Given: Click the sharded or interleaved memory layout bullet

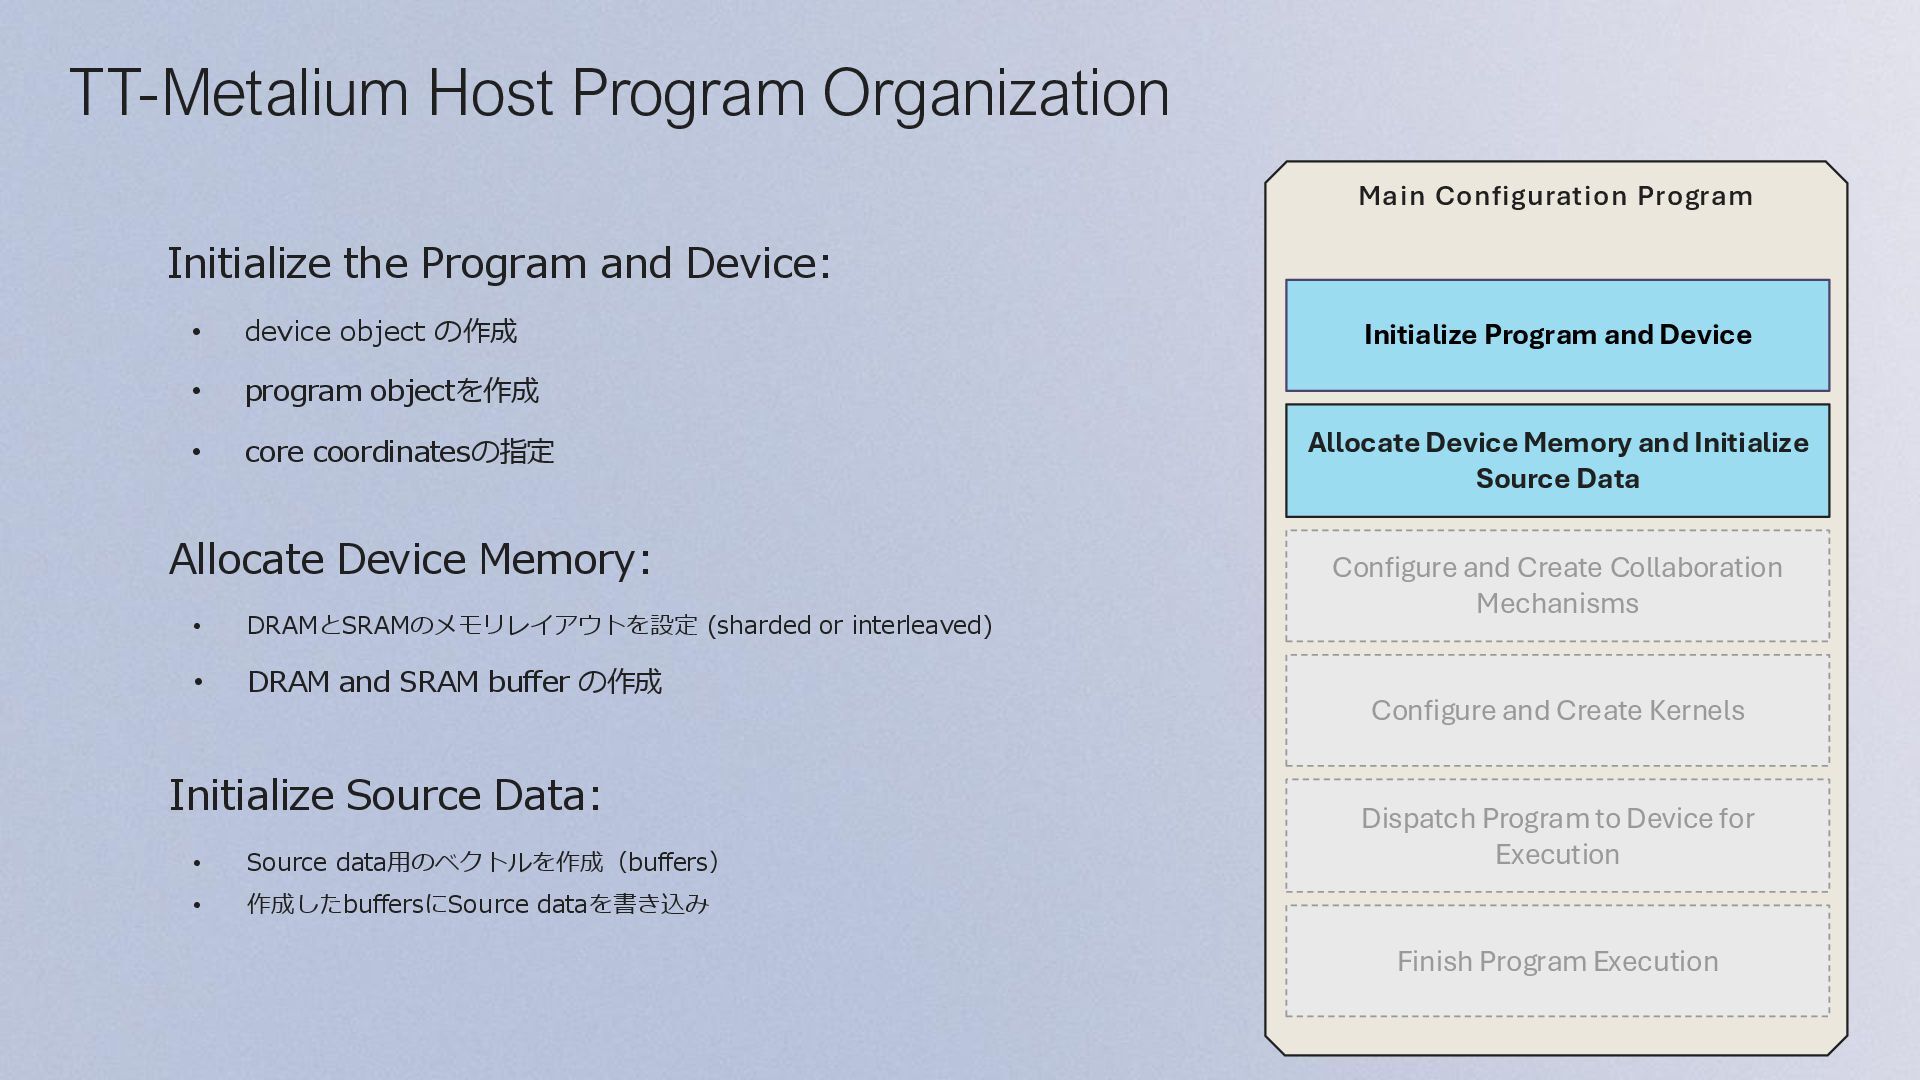Looking at the screenshot, I should 619,625.
